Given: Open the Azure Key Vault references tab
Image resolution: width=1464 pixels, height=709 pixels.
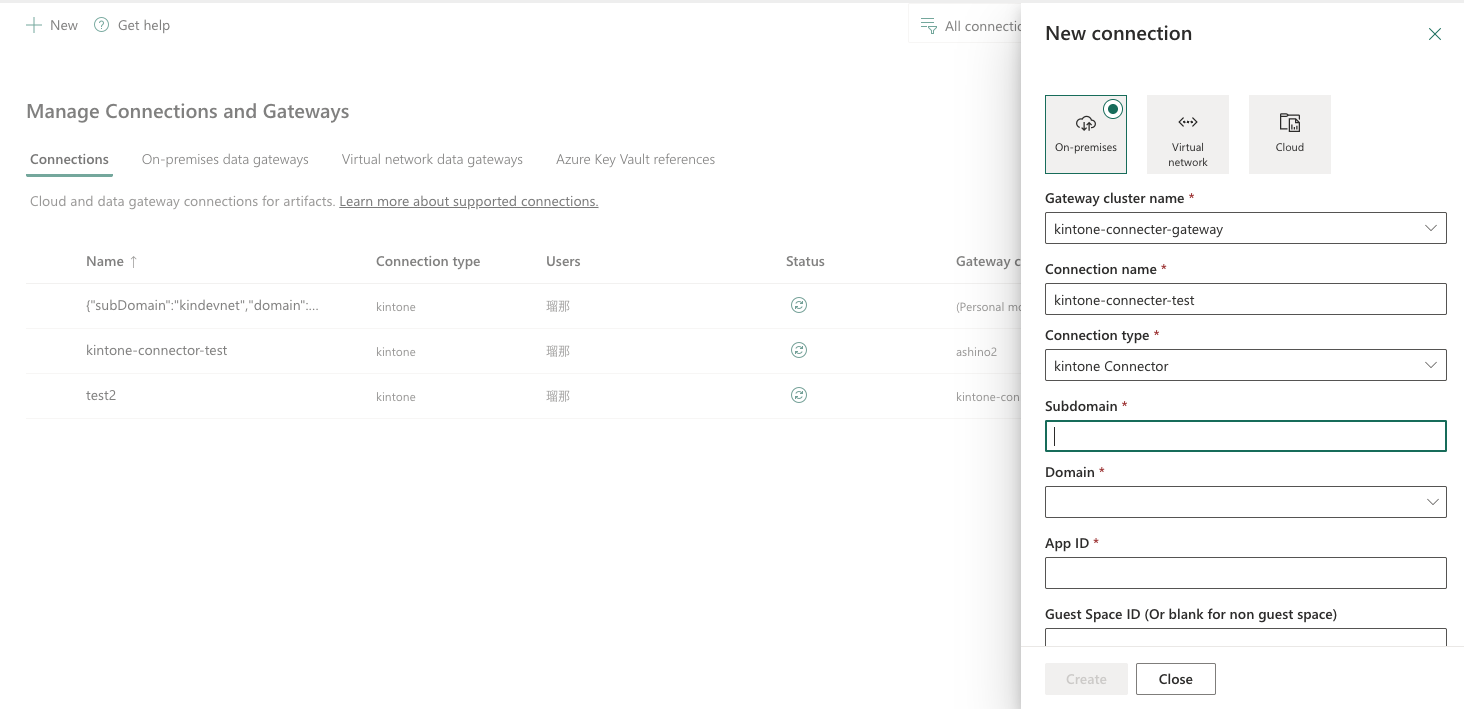Looking at the screenshot, I should coord(635,159).
